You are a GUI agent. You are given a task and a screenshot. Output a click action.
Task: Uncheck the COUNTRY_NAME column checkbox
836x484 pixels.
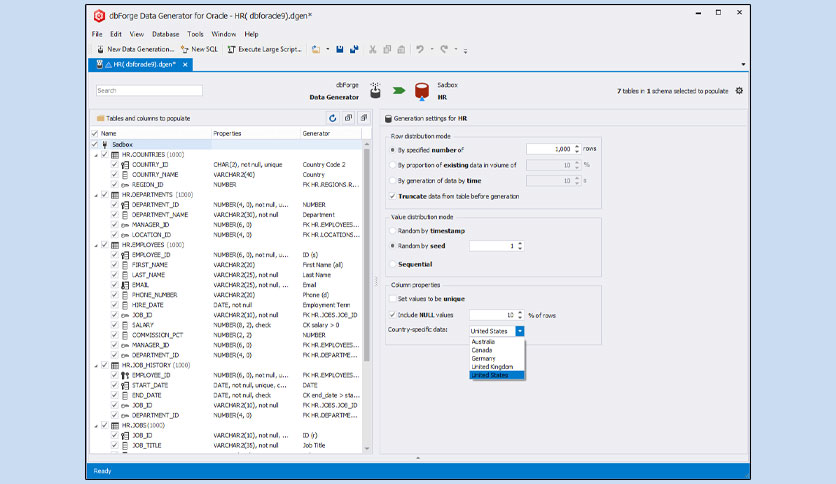click(115, 174)
